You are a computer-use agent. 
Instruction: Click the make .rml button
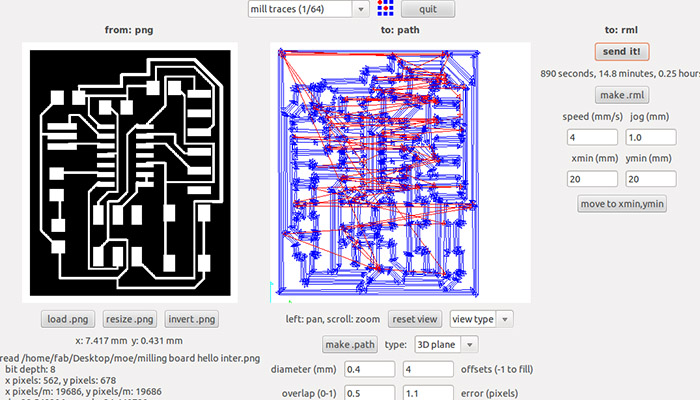[x=621, y=95]
